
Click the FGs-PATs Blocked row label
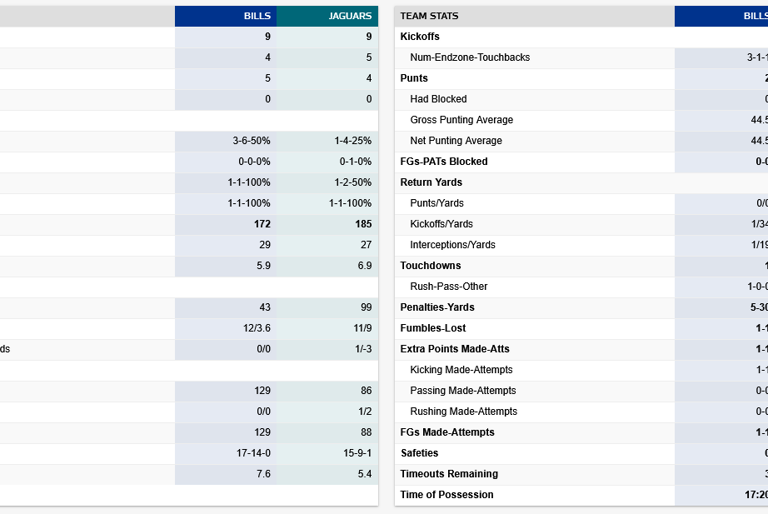coord(443,162)
